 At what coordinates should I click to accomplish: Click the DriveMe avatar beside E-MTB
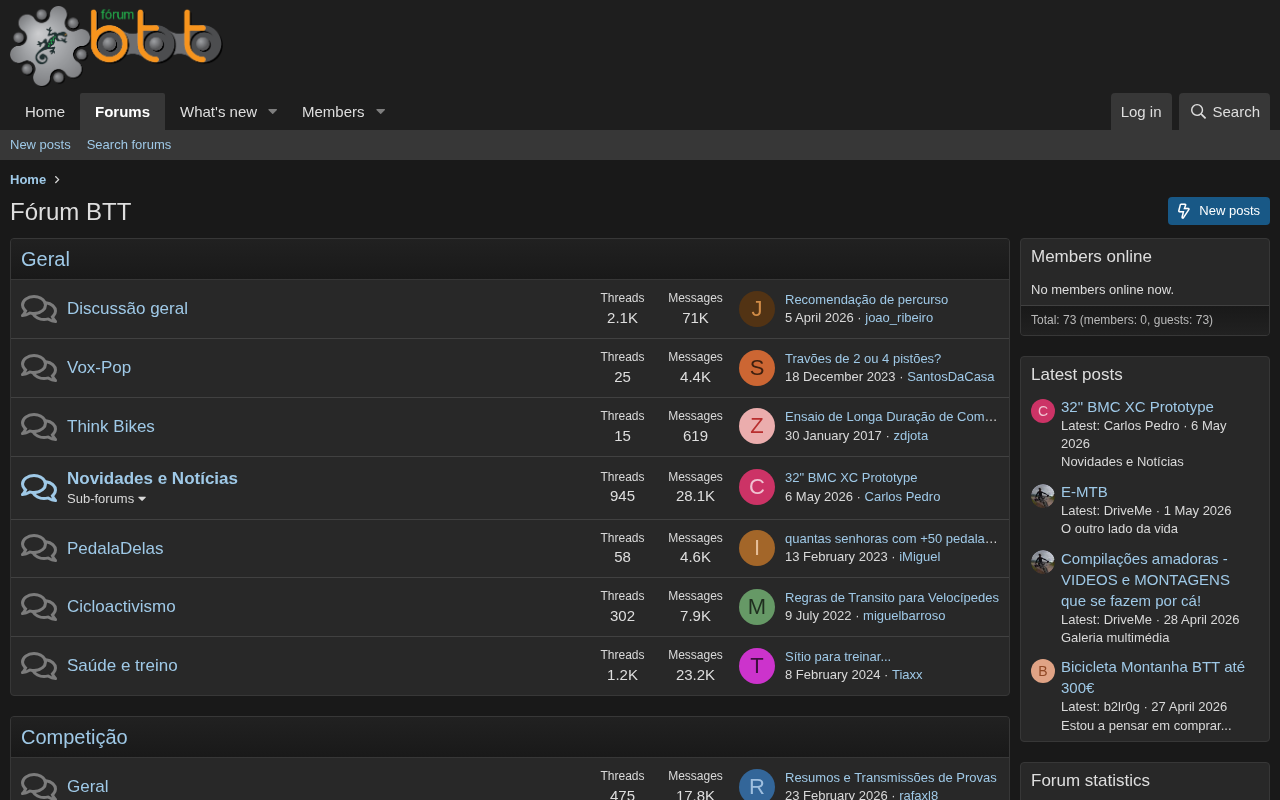(1043, 496)
